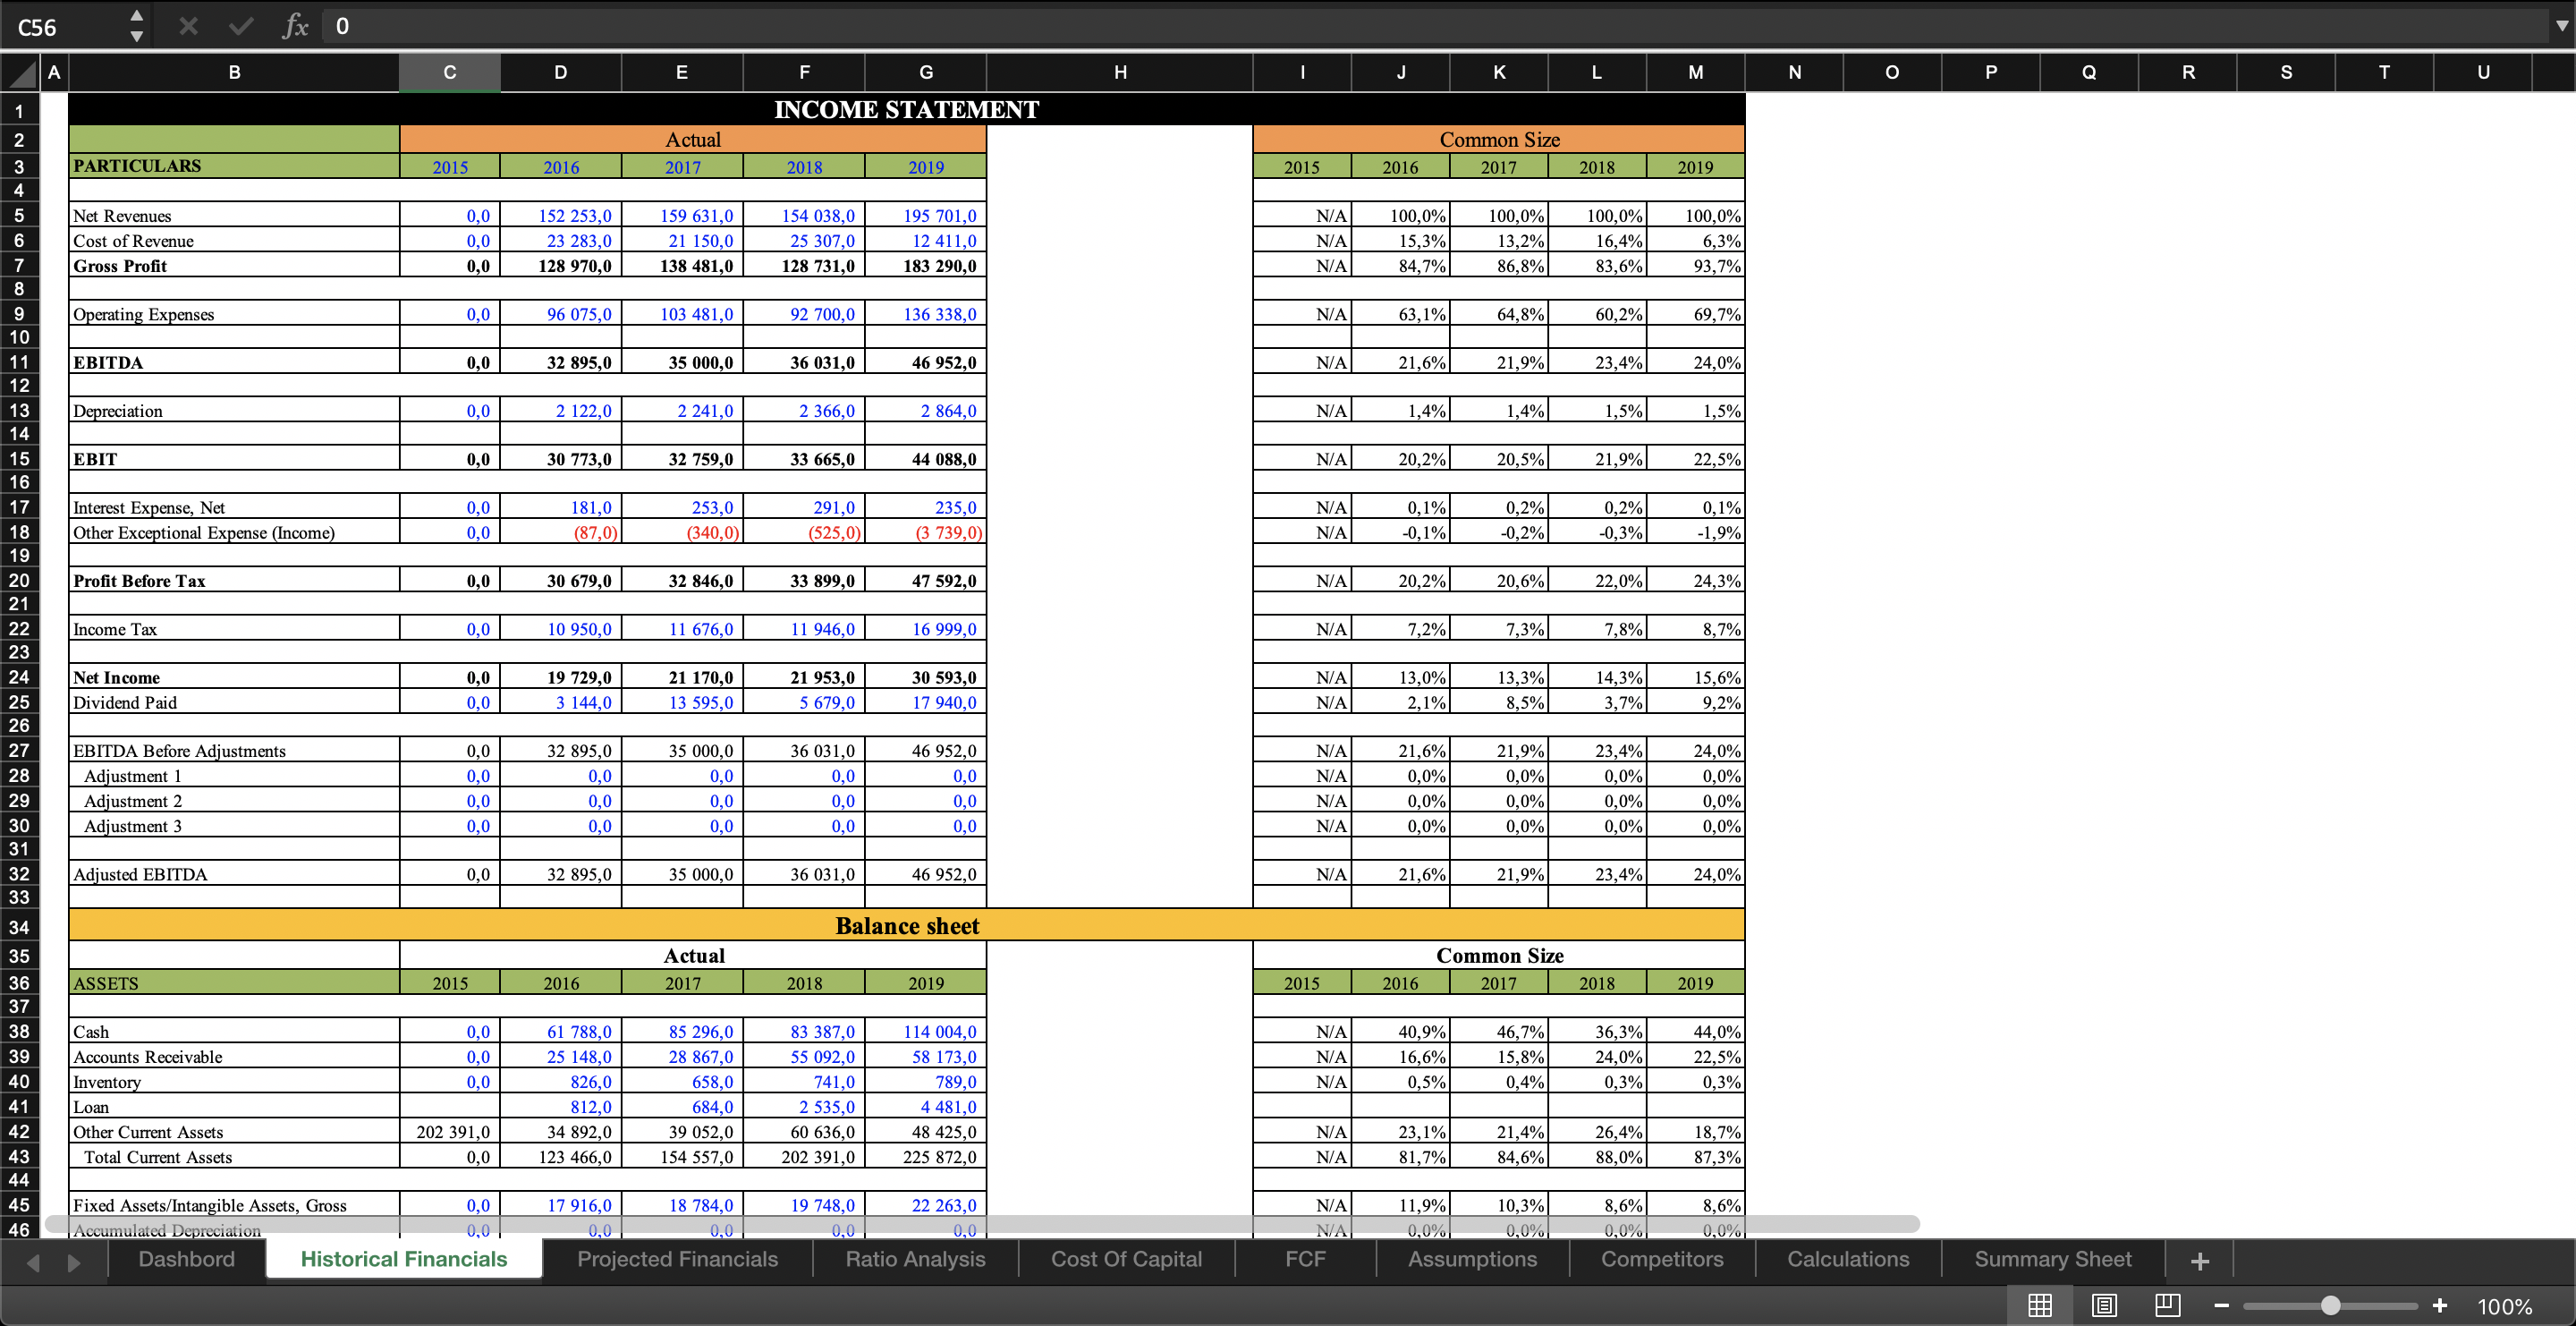This screenshot has width=2576, height=1326.
Task: Decrement the cell reference with the down arrow
Action: 136,37
